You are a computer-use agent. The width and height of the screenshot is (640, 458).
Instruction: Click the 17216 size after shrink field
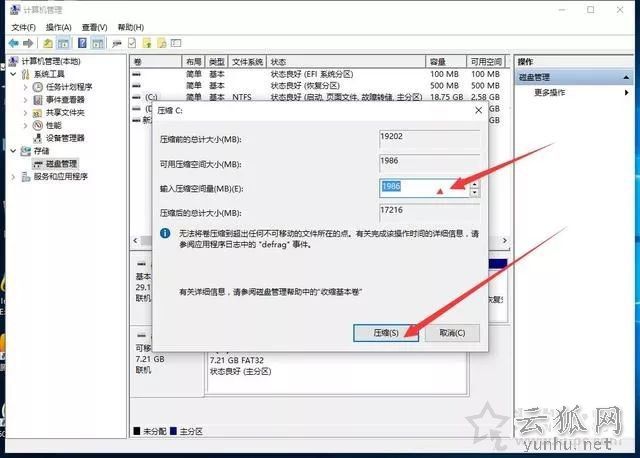pos(429,212)
